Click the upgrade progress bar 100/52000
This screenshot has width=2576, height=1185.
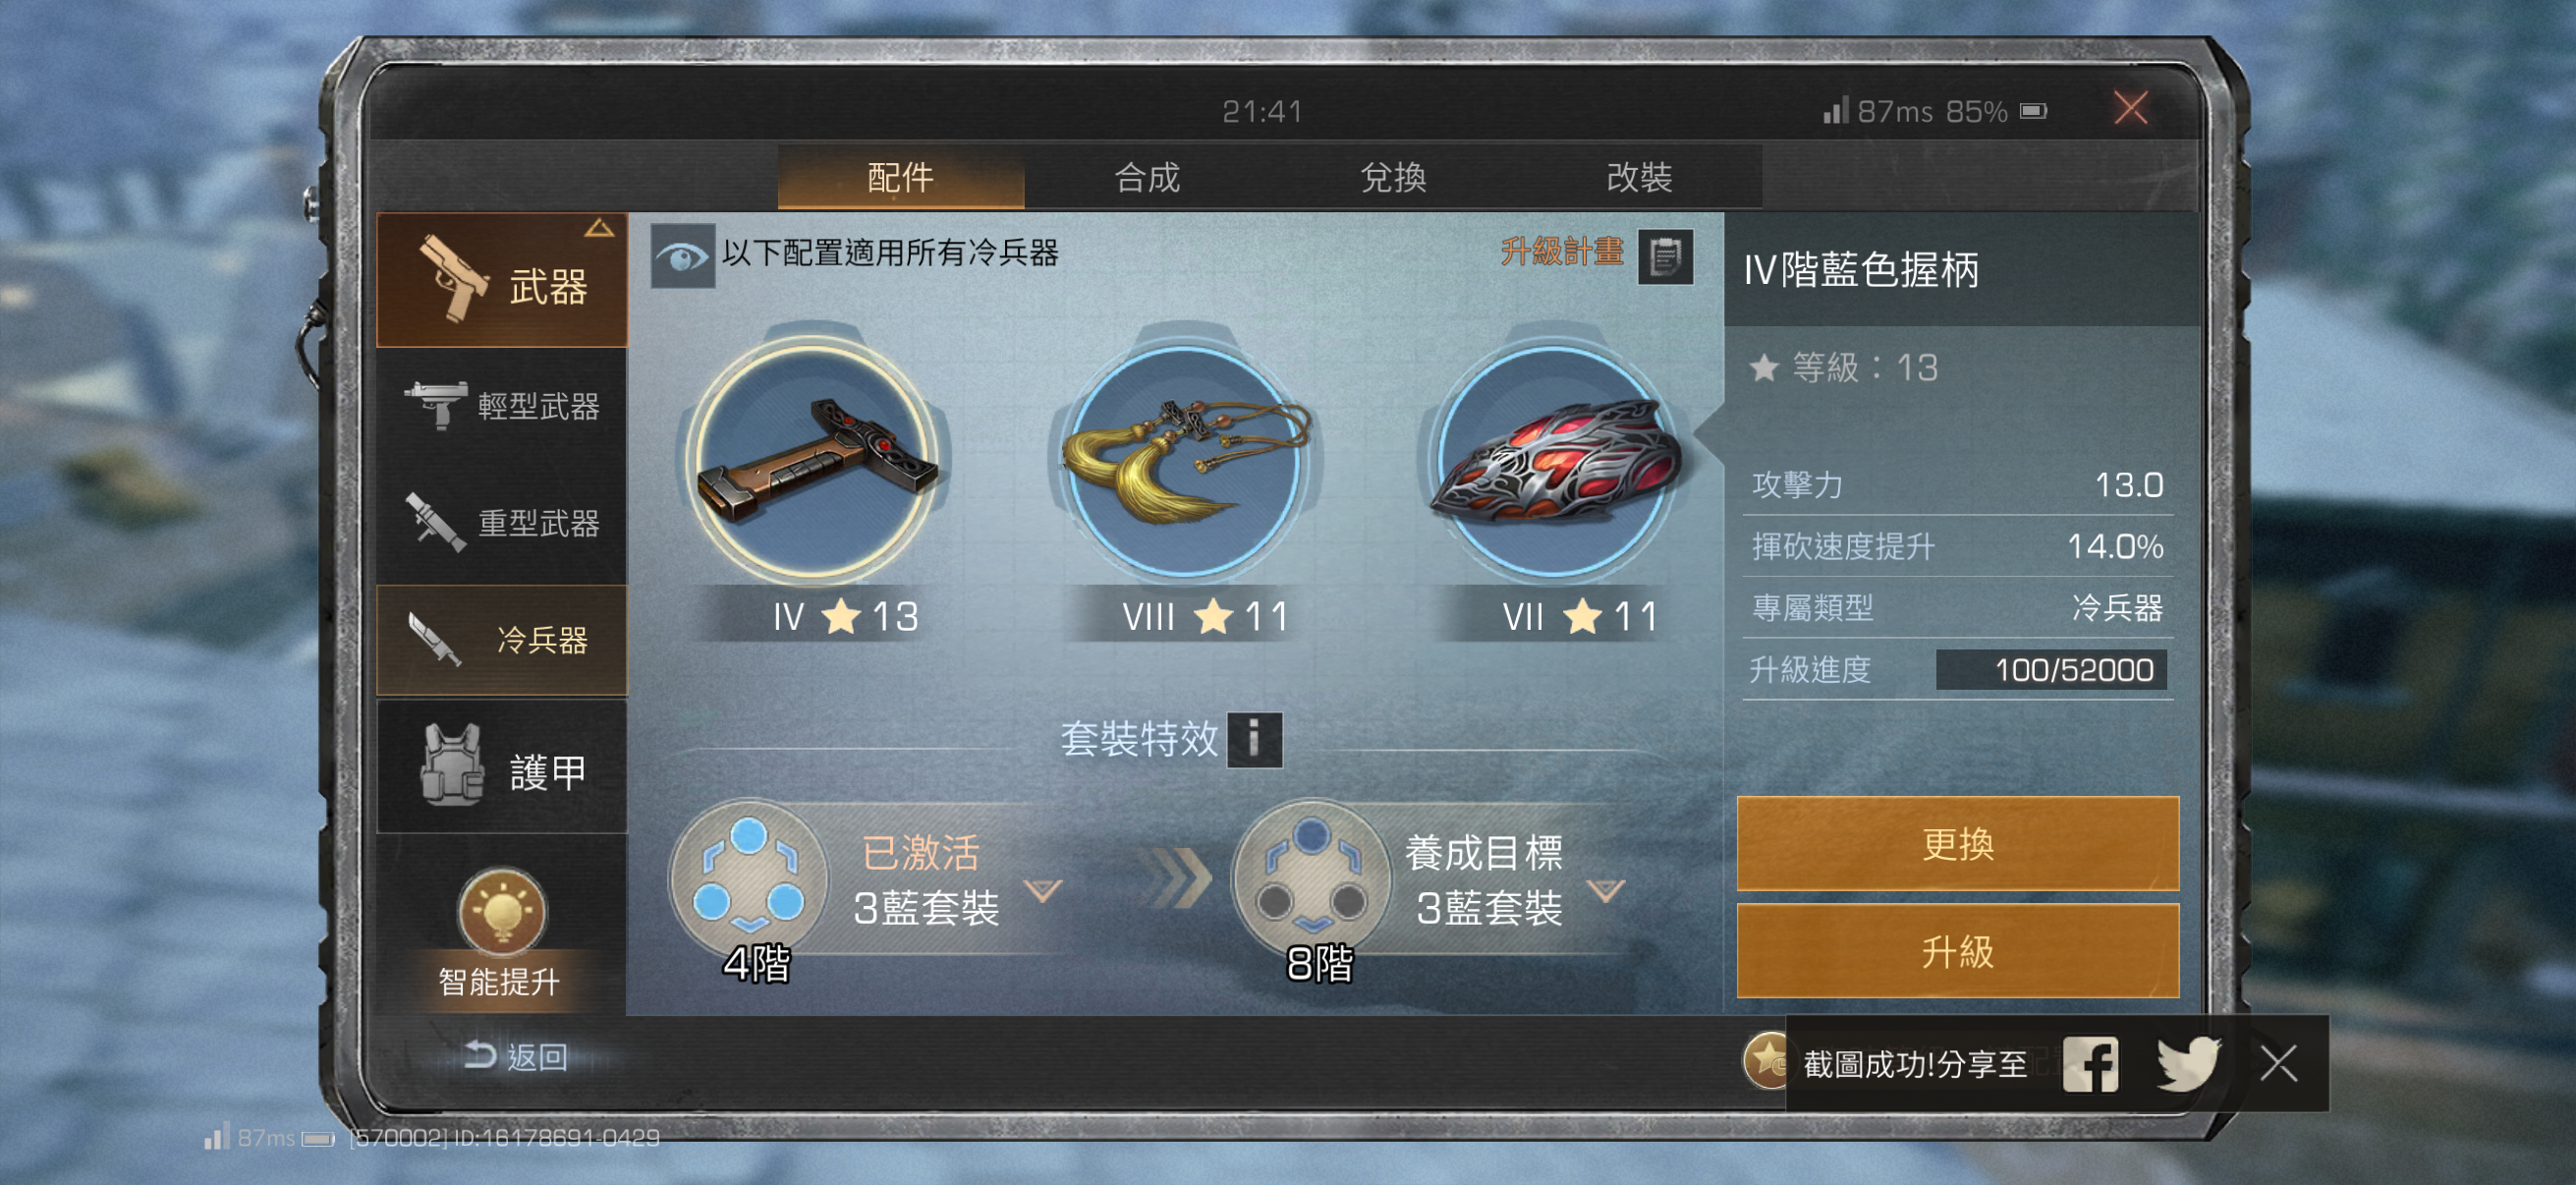[2051, 670]
